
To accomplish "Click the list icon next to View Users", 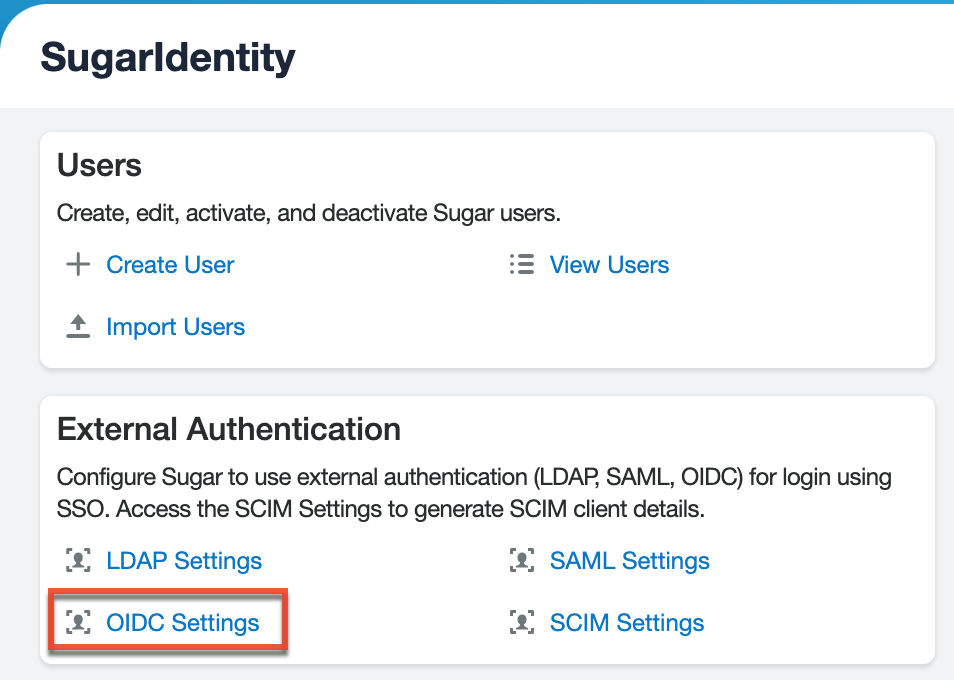I will point(521,264).
